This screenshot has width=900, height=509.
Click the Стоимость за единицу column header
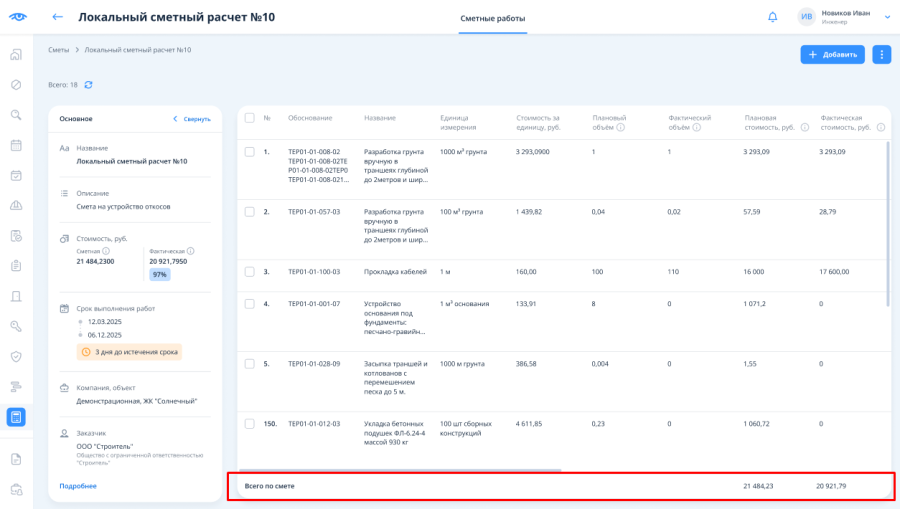click(x=538, y=122)
